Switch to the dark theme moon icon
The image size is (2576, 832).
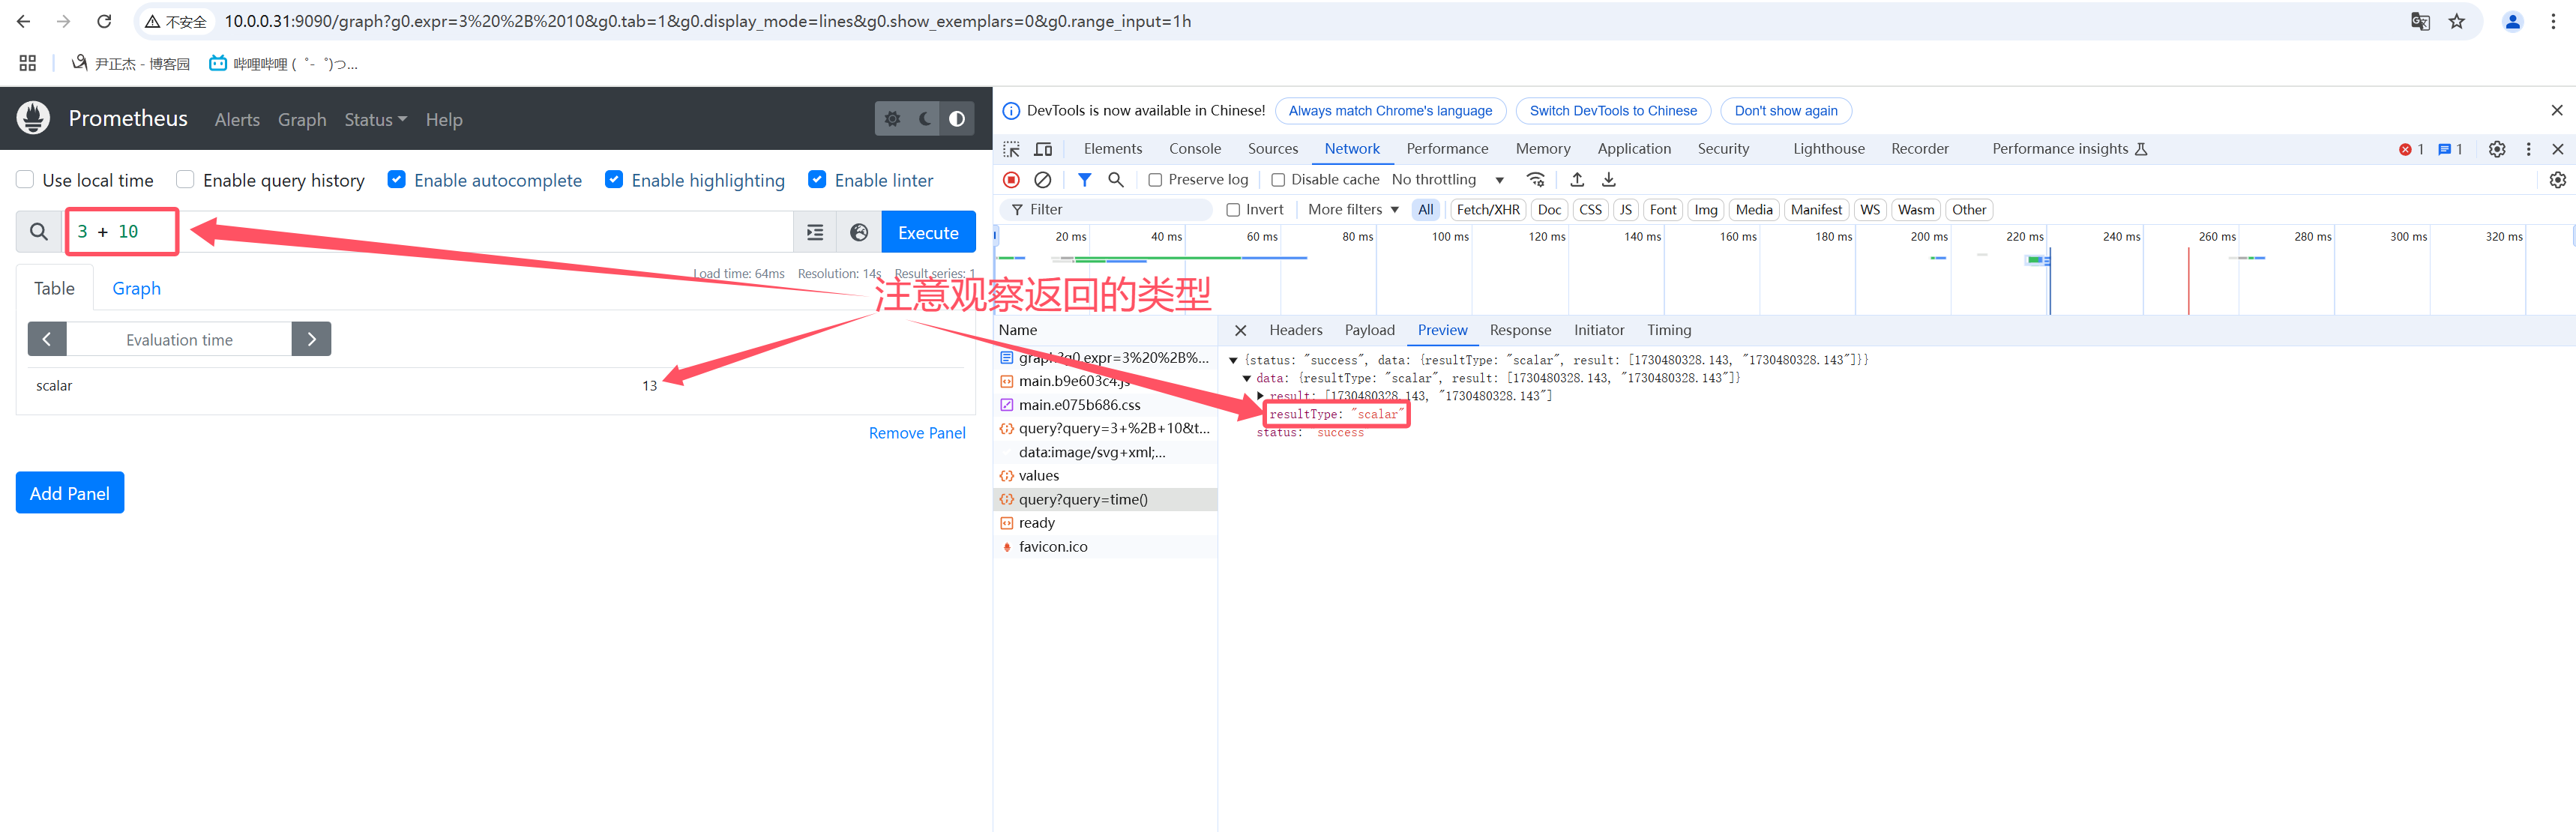[x=925, y=119]
